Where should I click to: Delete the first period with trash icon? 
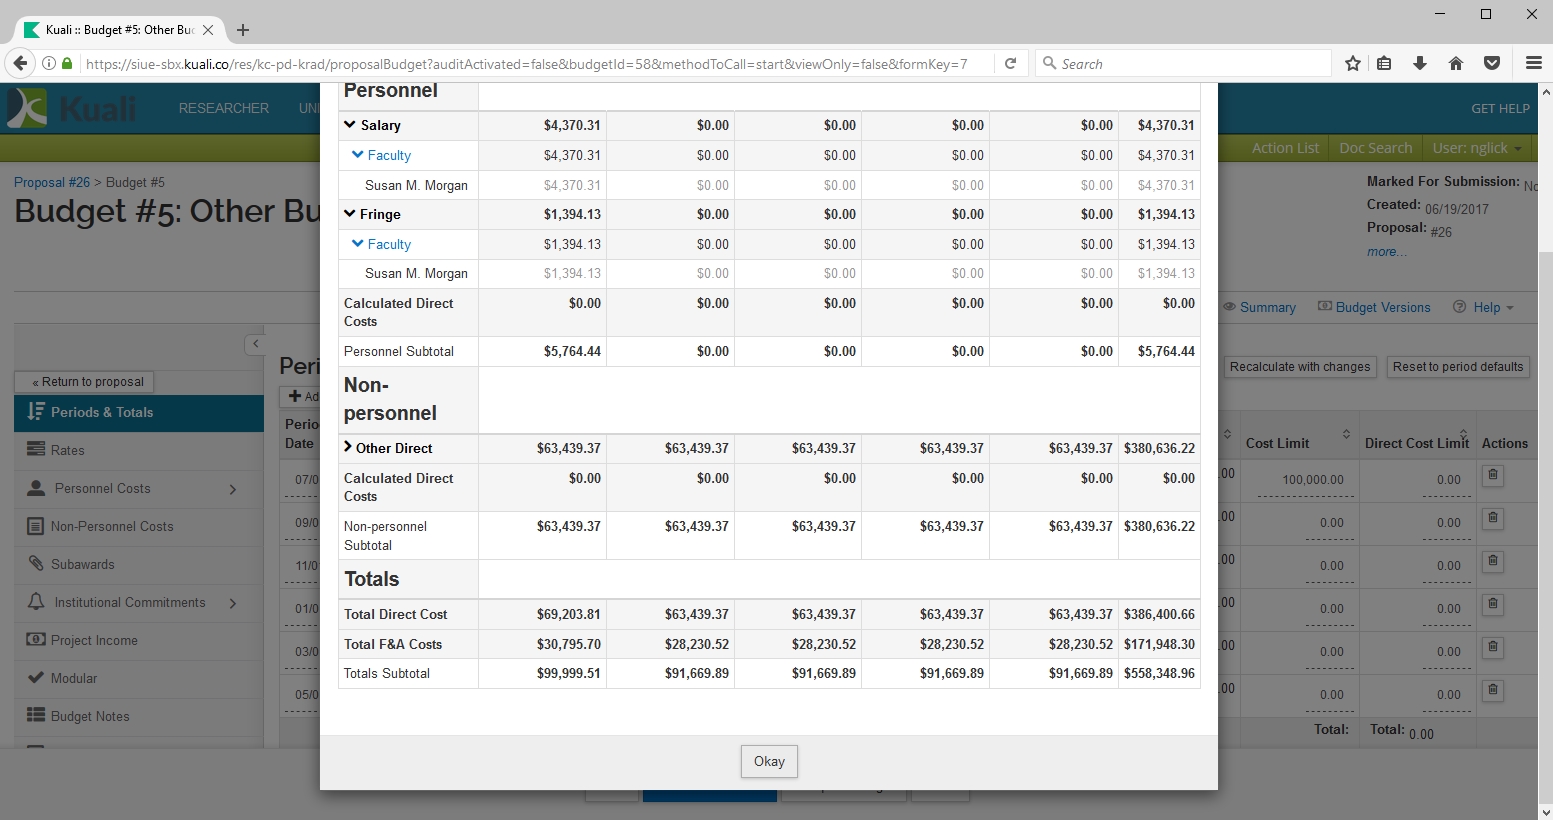pos(1492,476)
